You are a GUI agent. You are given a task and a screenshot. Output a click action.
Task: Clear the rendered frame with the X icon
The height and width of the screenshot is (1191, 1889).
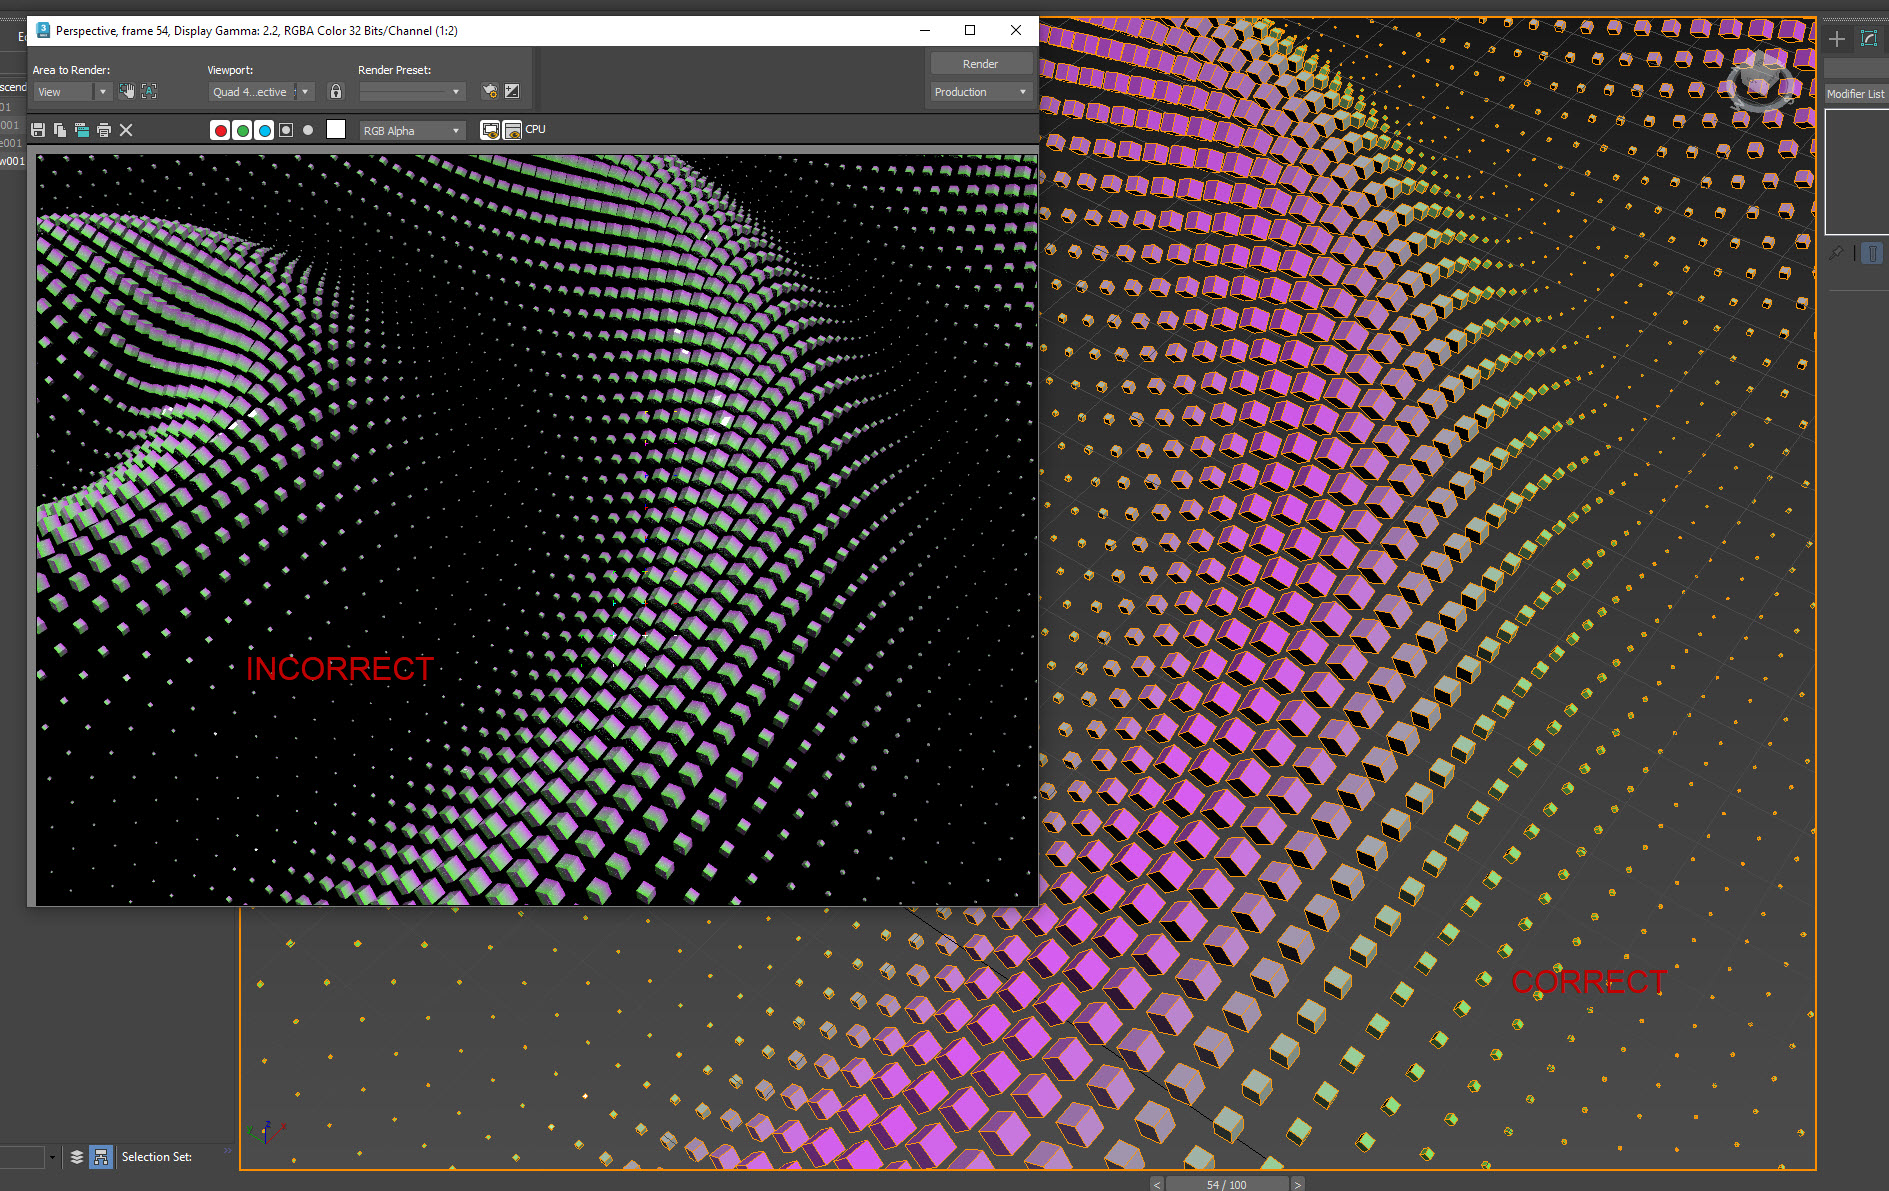pyautogui.click(x=126, y=130)
